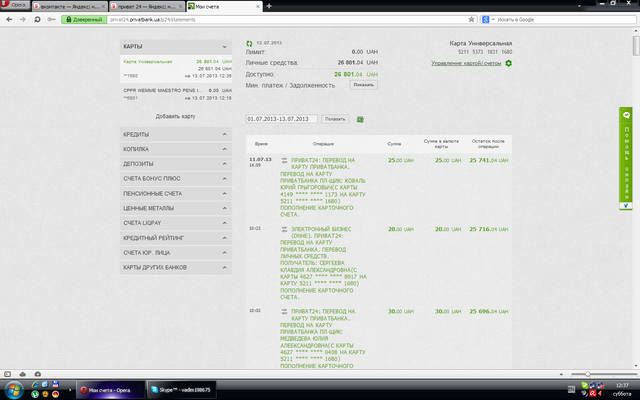Open the Opera main menu button
Image resolution: width=640 pixels, height=400 pixels.
[15, 5]
